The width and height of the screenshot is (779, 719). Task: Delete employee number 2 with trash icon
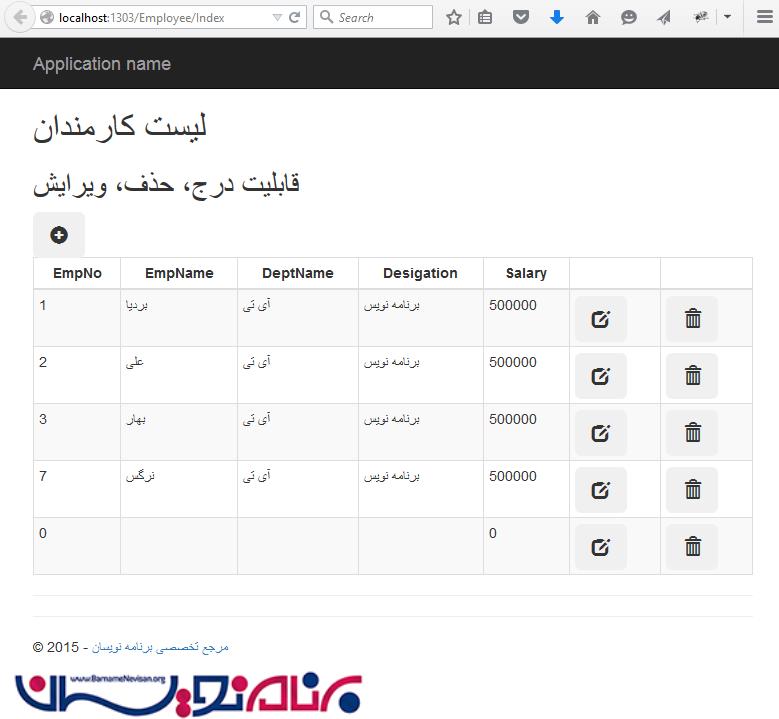pos(692,376)
